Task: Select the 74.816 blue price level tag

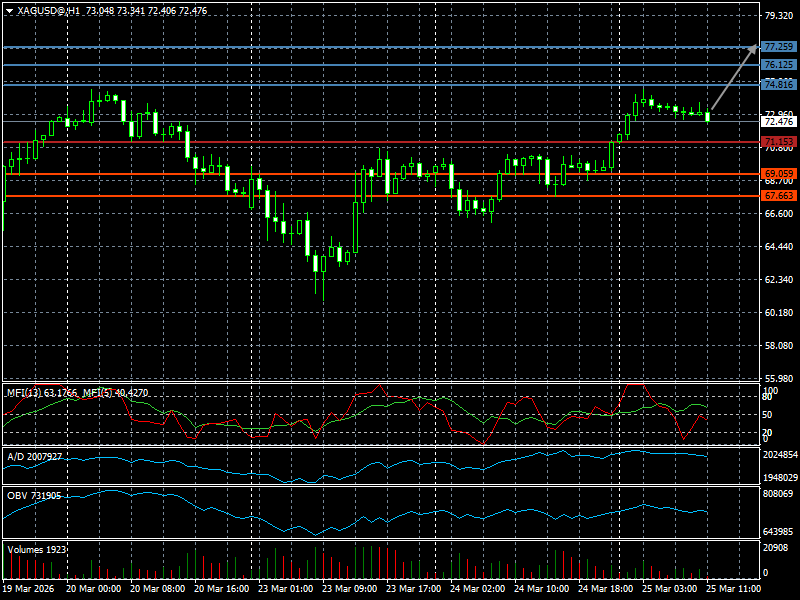Action: 778,85
